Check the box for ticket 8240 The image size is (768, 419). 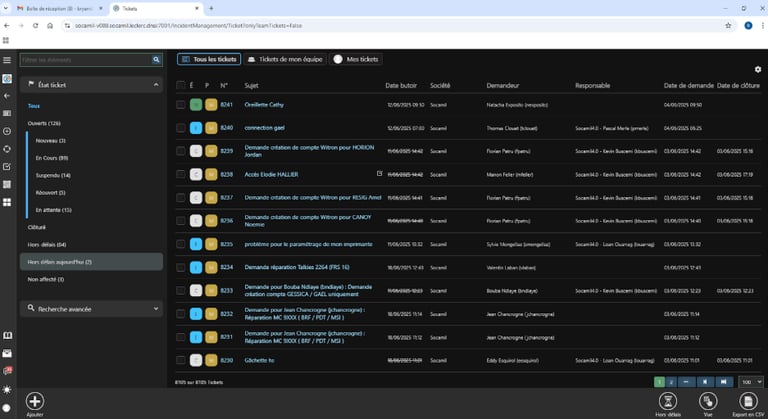point(181,128)
